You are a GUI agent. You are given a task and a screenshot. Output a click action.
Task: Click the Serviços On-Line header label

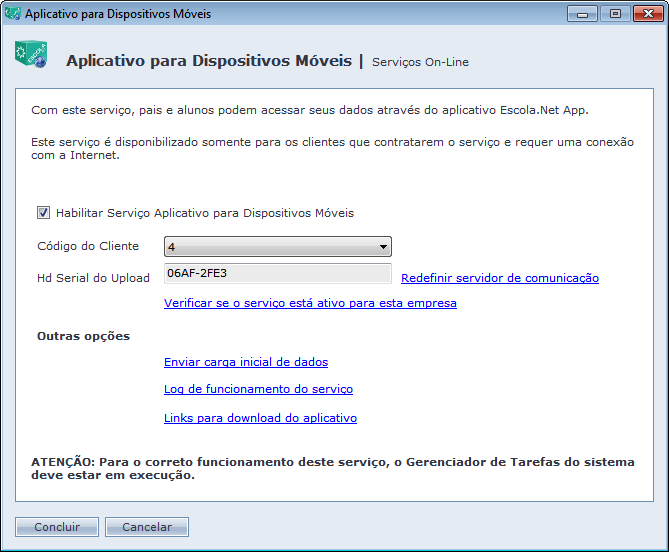pos(420,62)
